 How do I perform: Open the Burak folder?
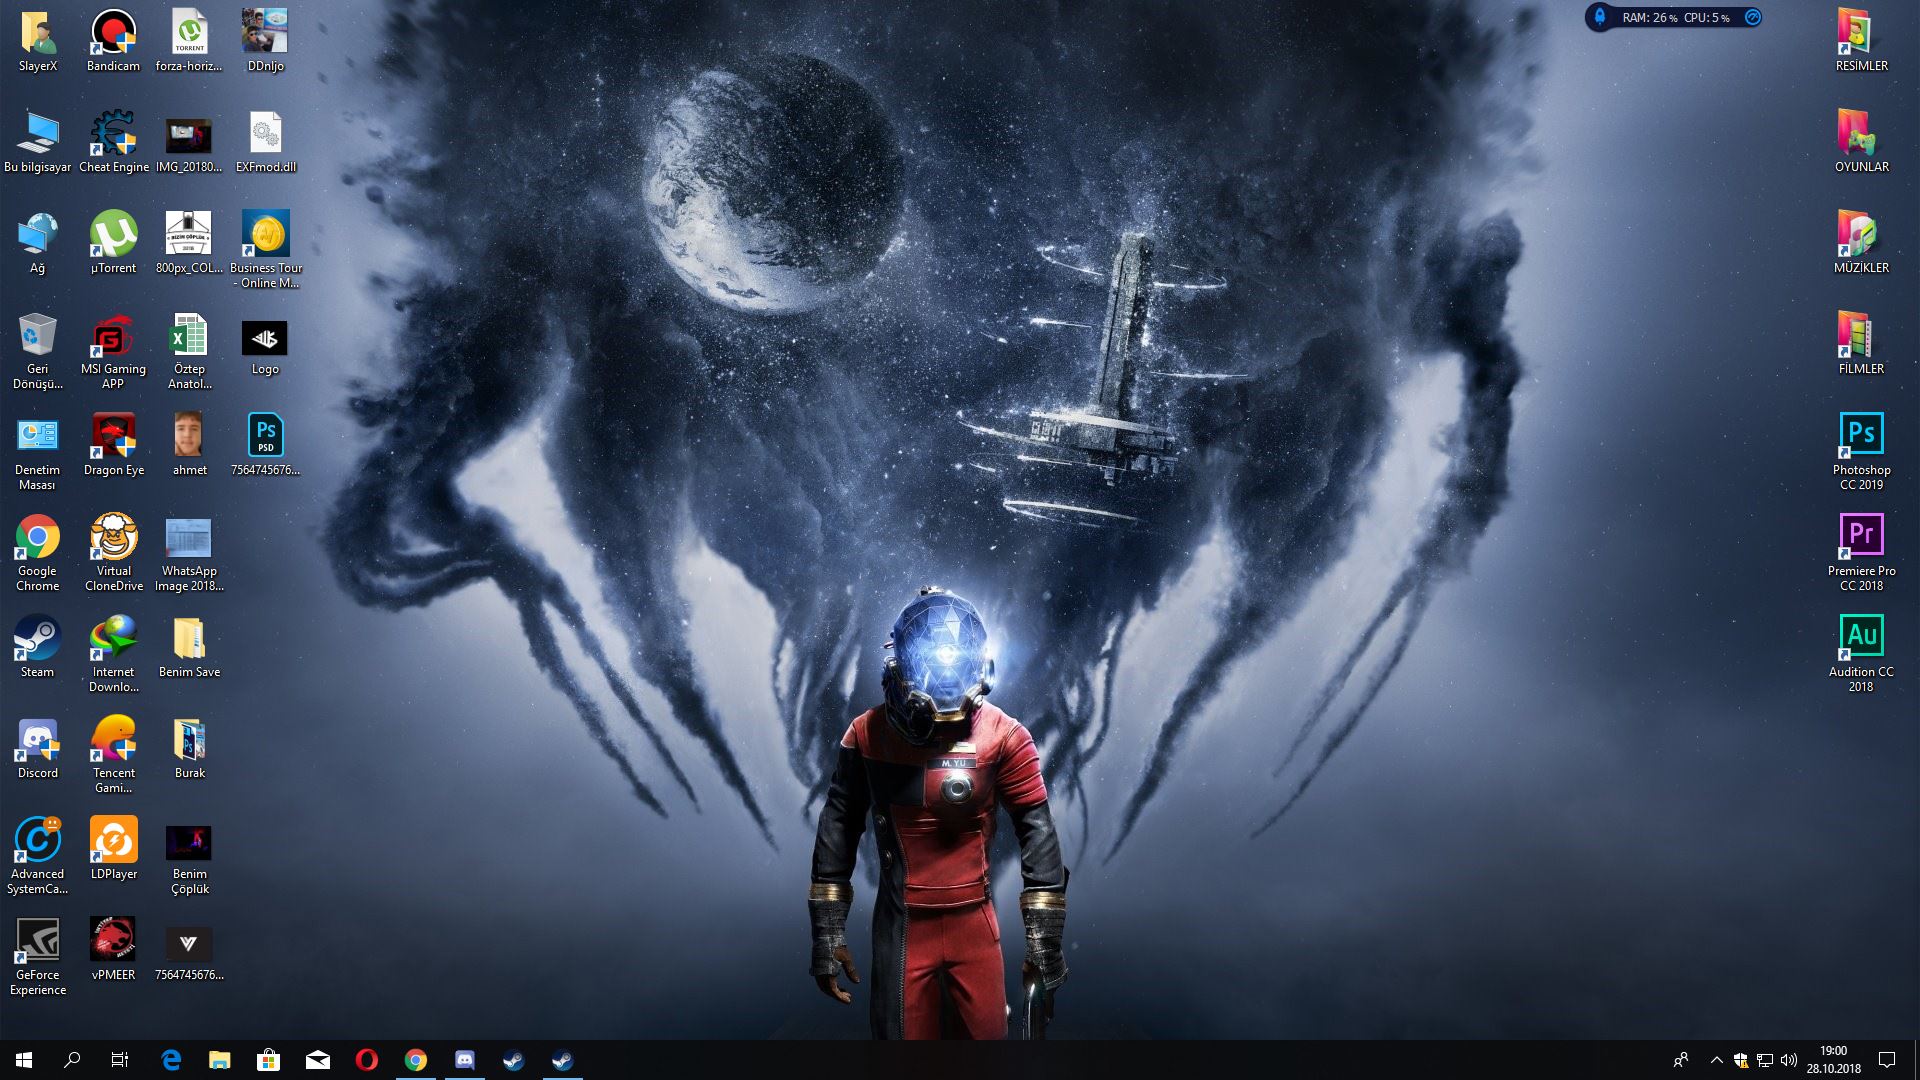point(189,747)
